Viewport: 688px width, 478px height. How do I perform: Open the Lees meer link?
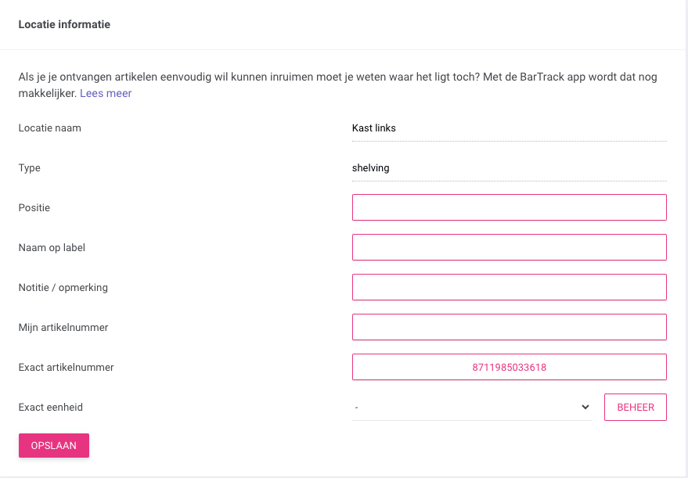click(x=105, y=93)
